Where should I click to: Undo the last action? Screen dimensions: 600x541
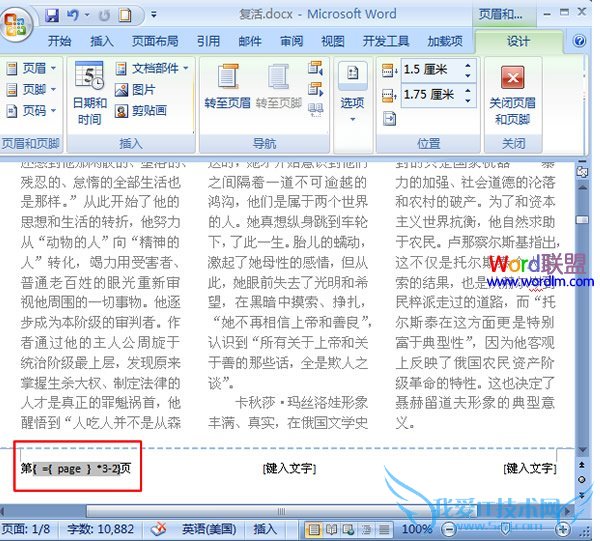coord(72,15)
